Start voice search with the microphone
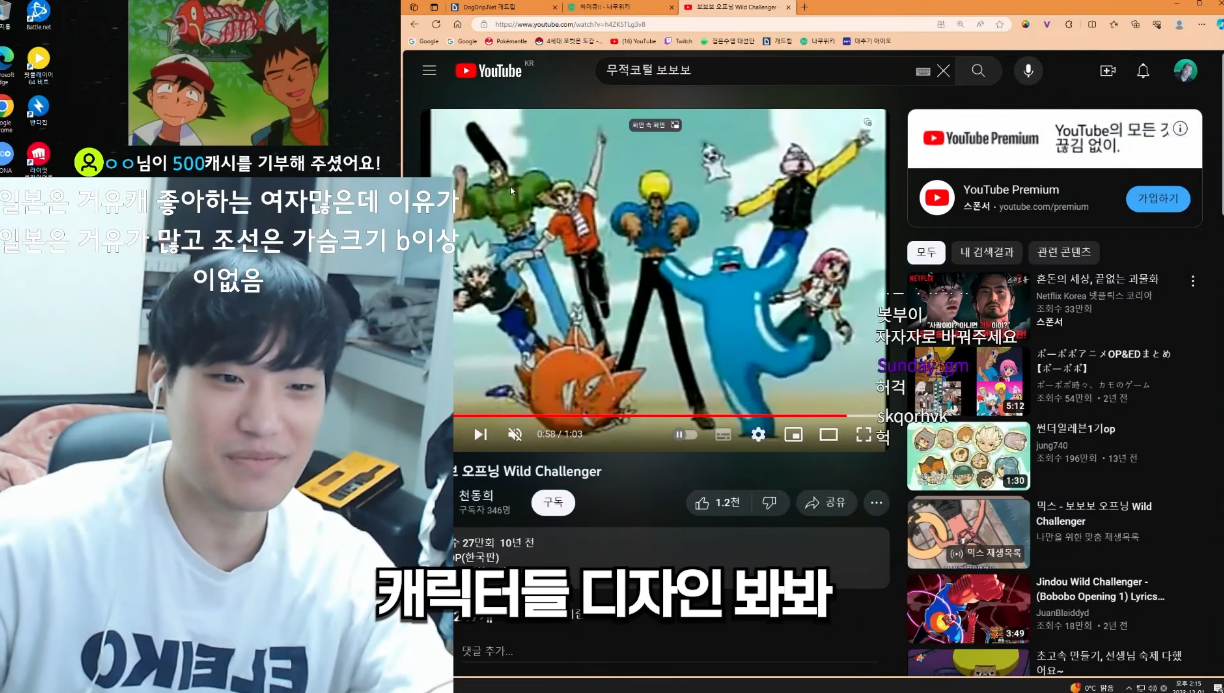1224x693 pixels. [x=1027, y=71]
